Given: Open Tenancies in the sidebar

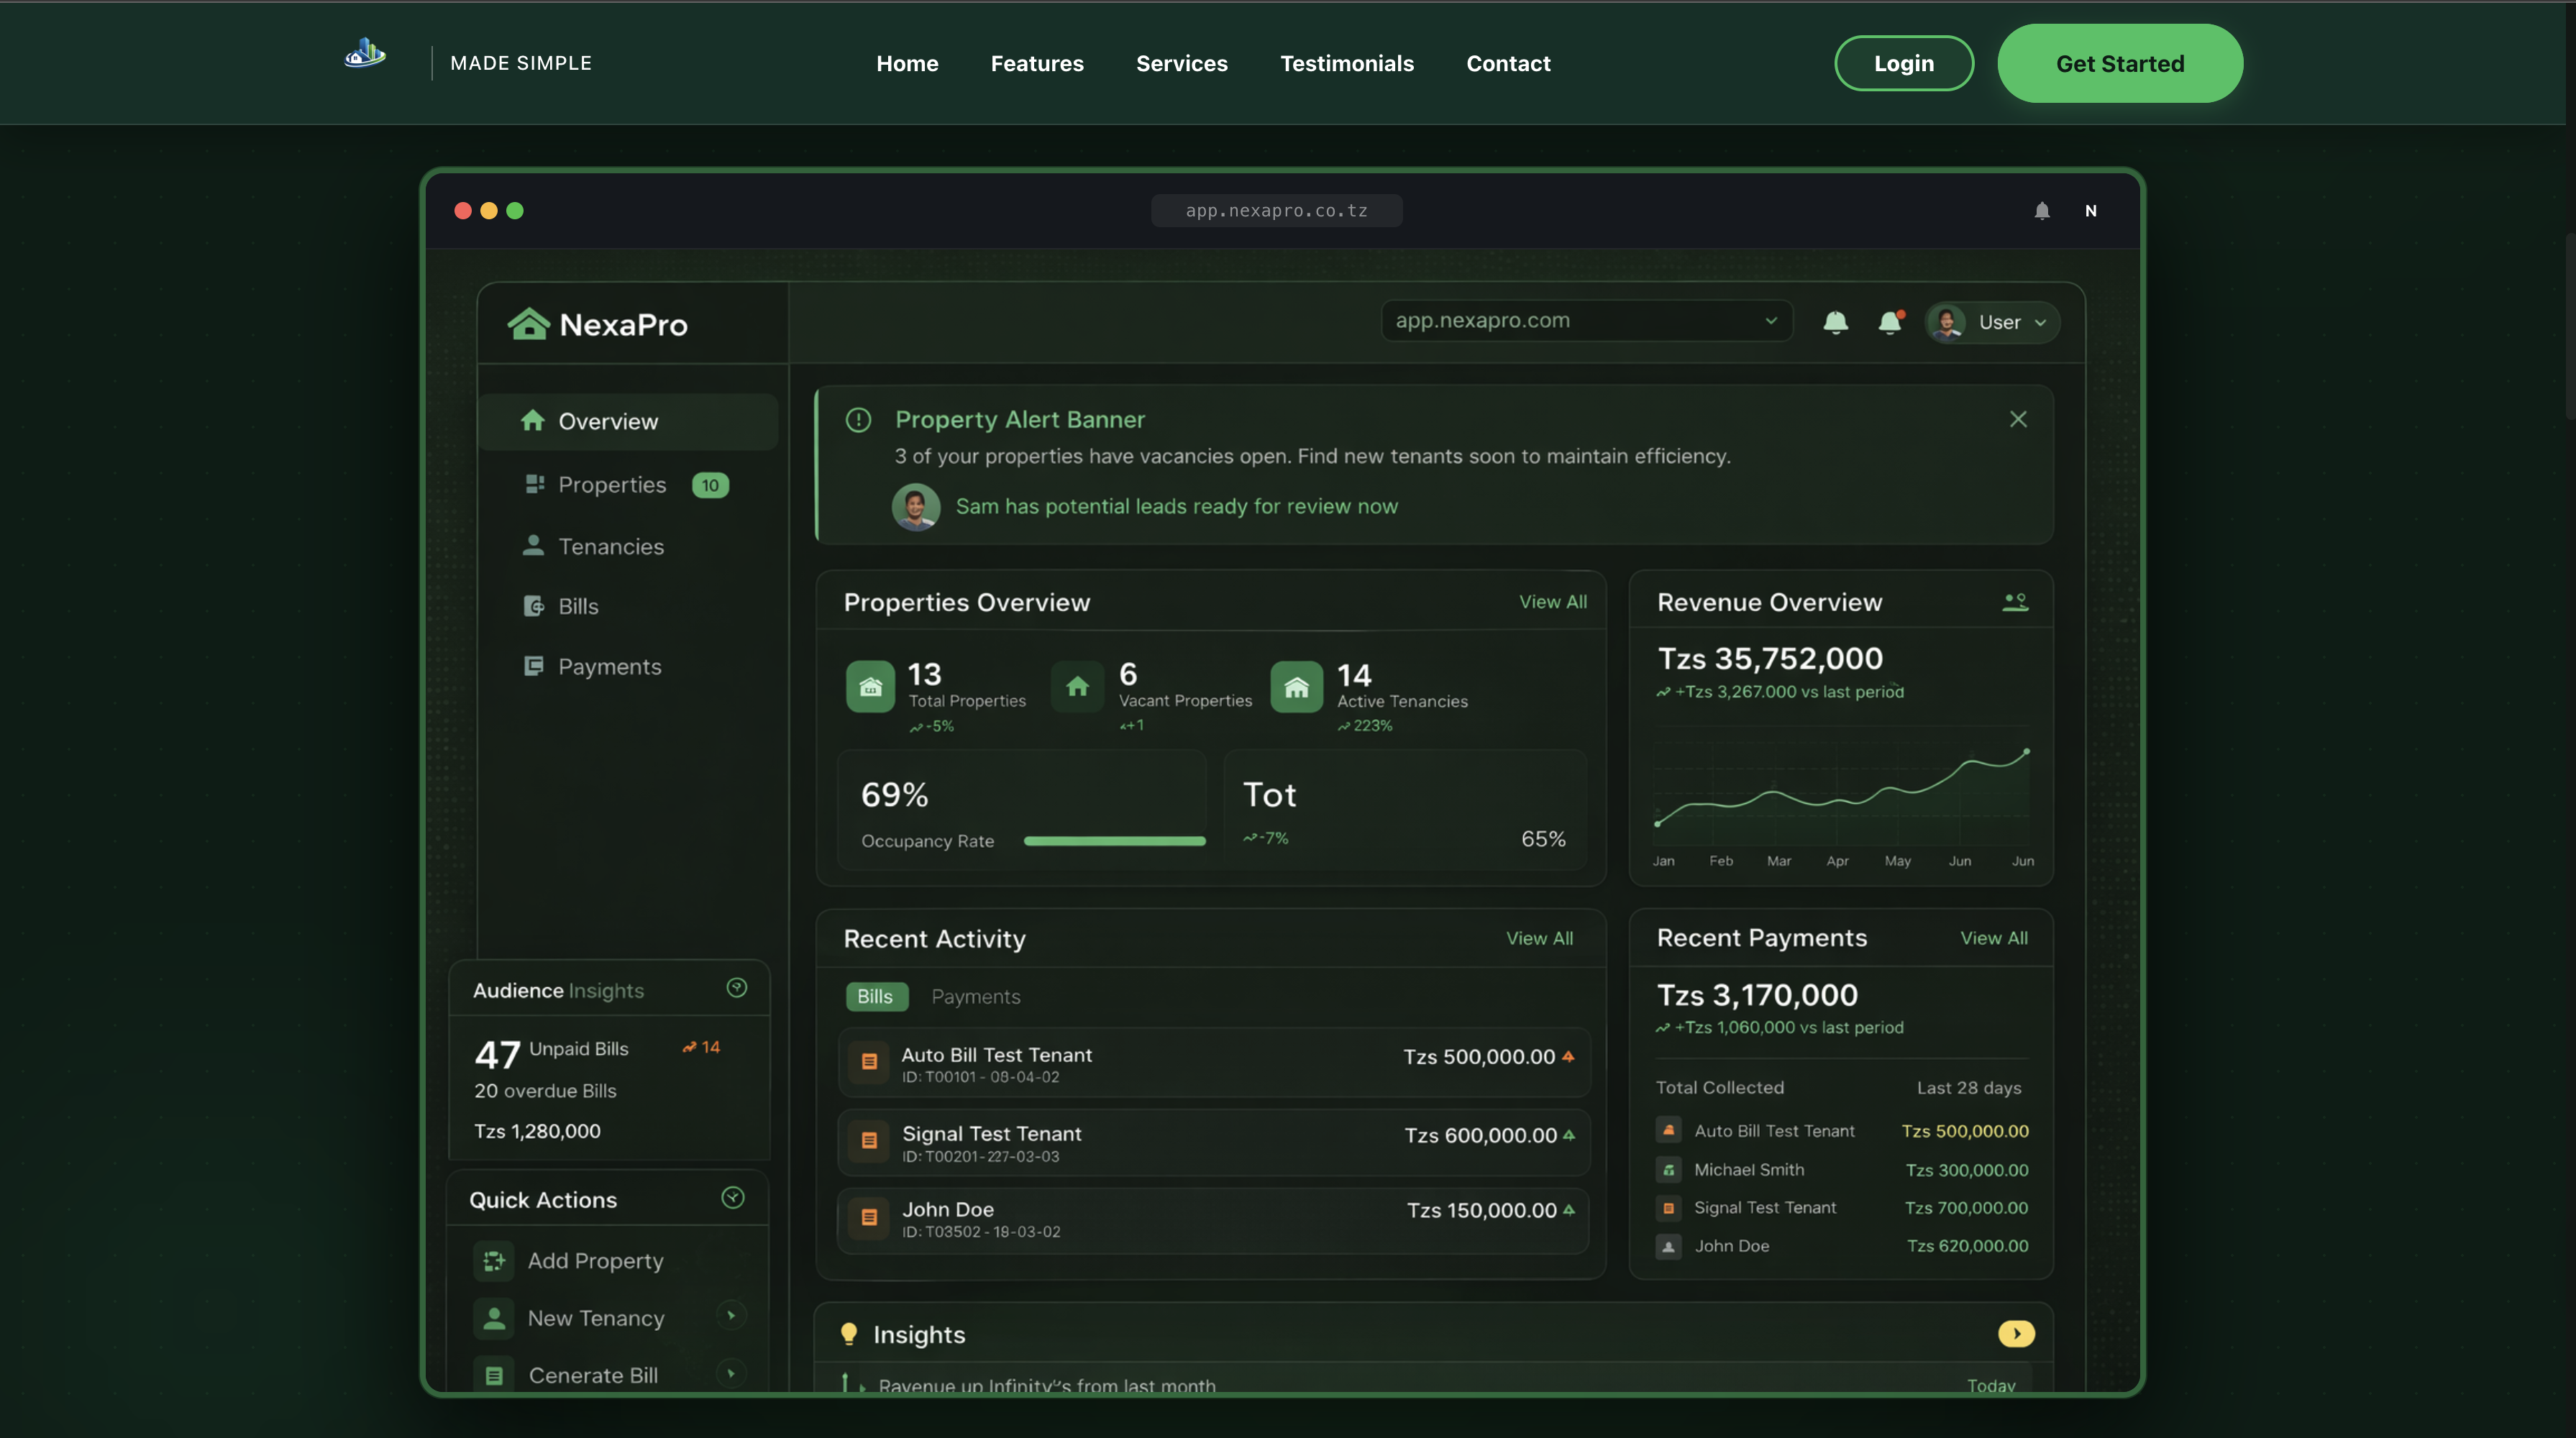Looking at the screenshot, I should click(x=610, y=546).
